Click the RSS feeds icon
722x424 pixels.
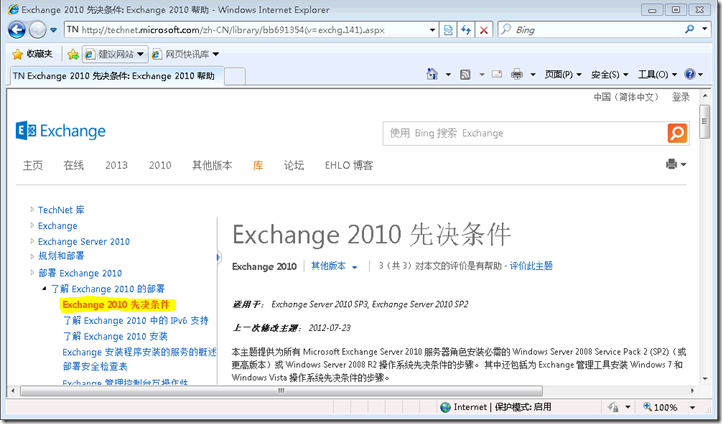point(466,74)
